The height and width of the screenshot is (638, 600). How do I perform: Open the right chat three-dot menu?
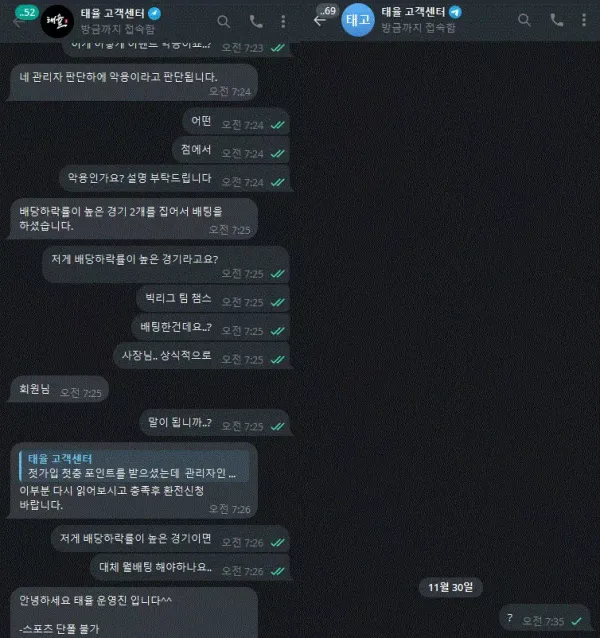click(584, 20)
